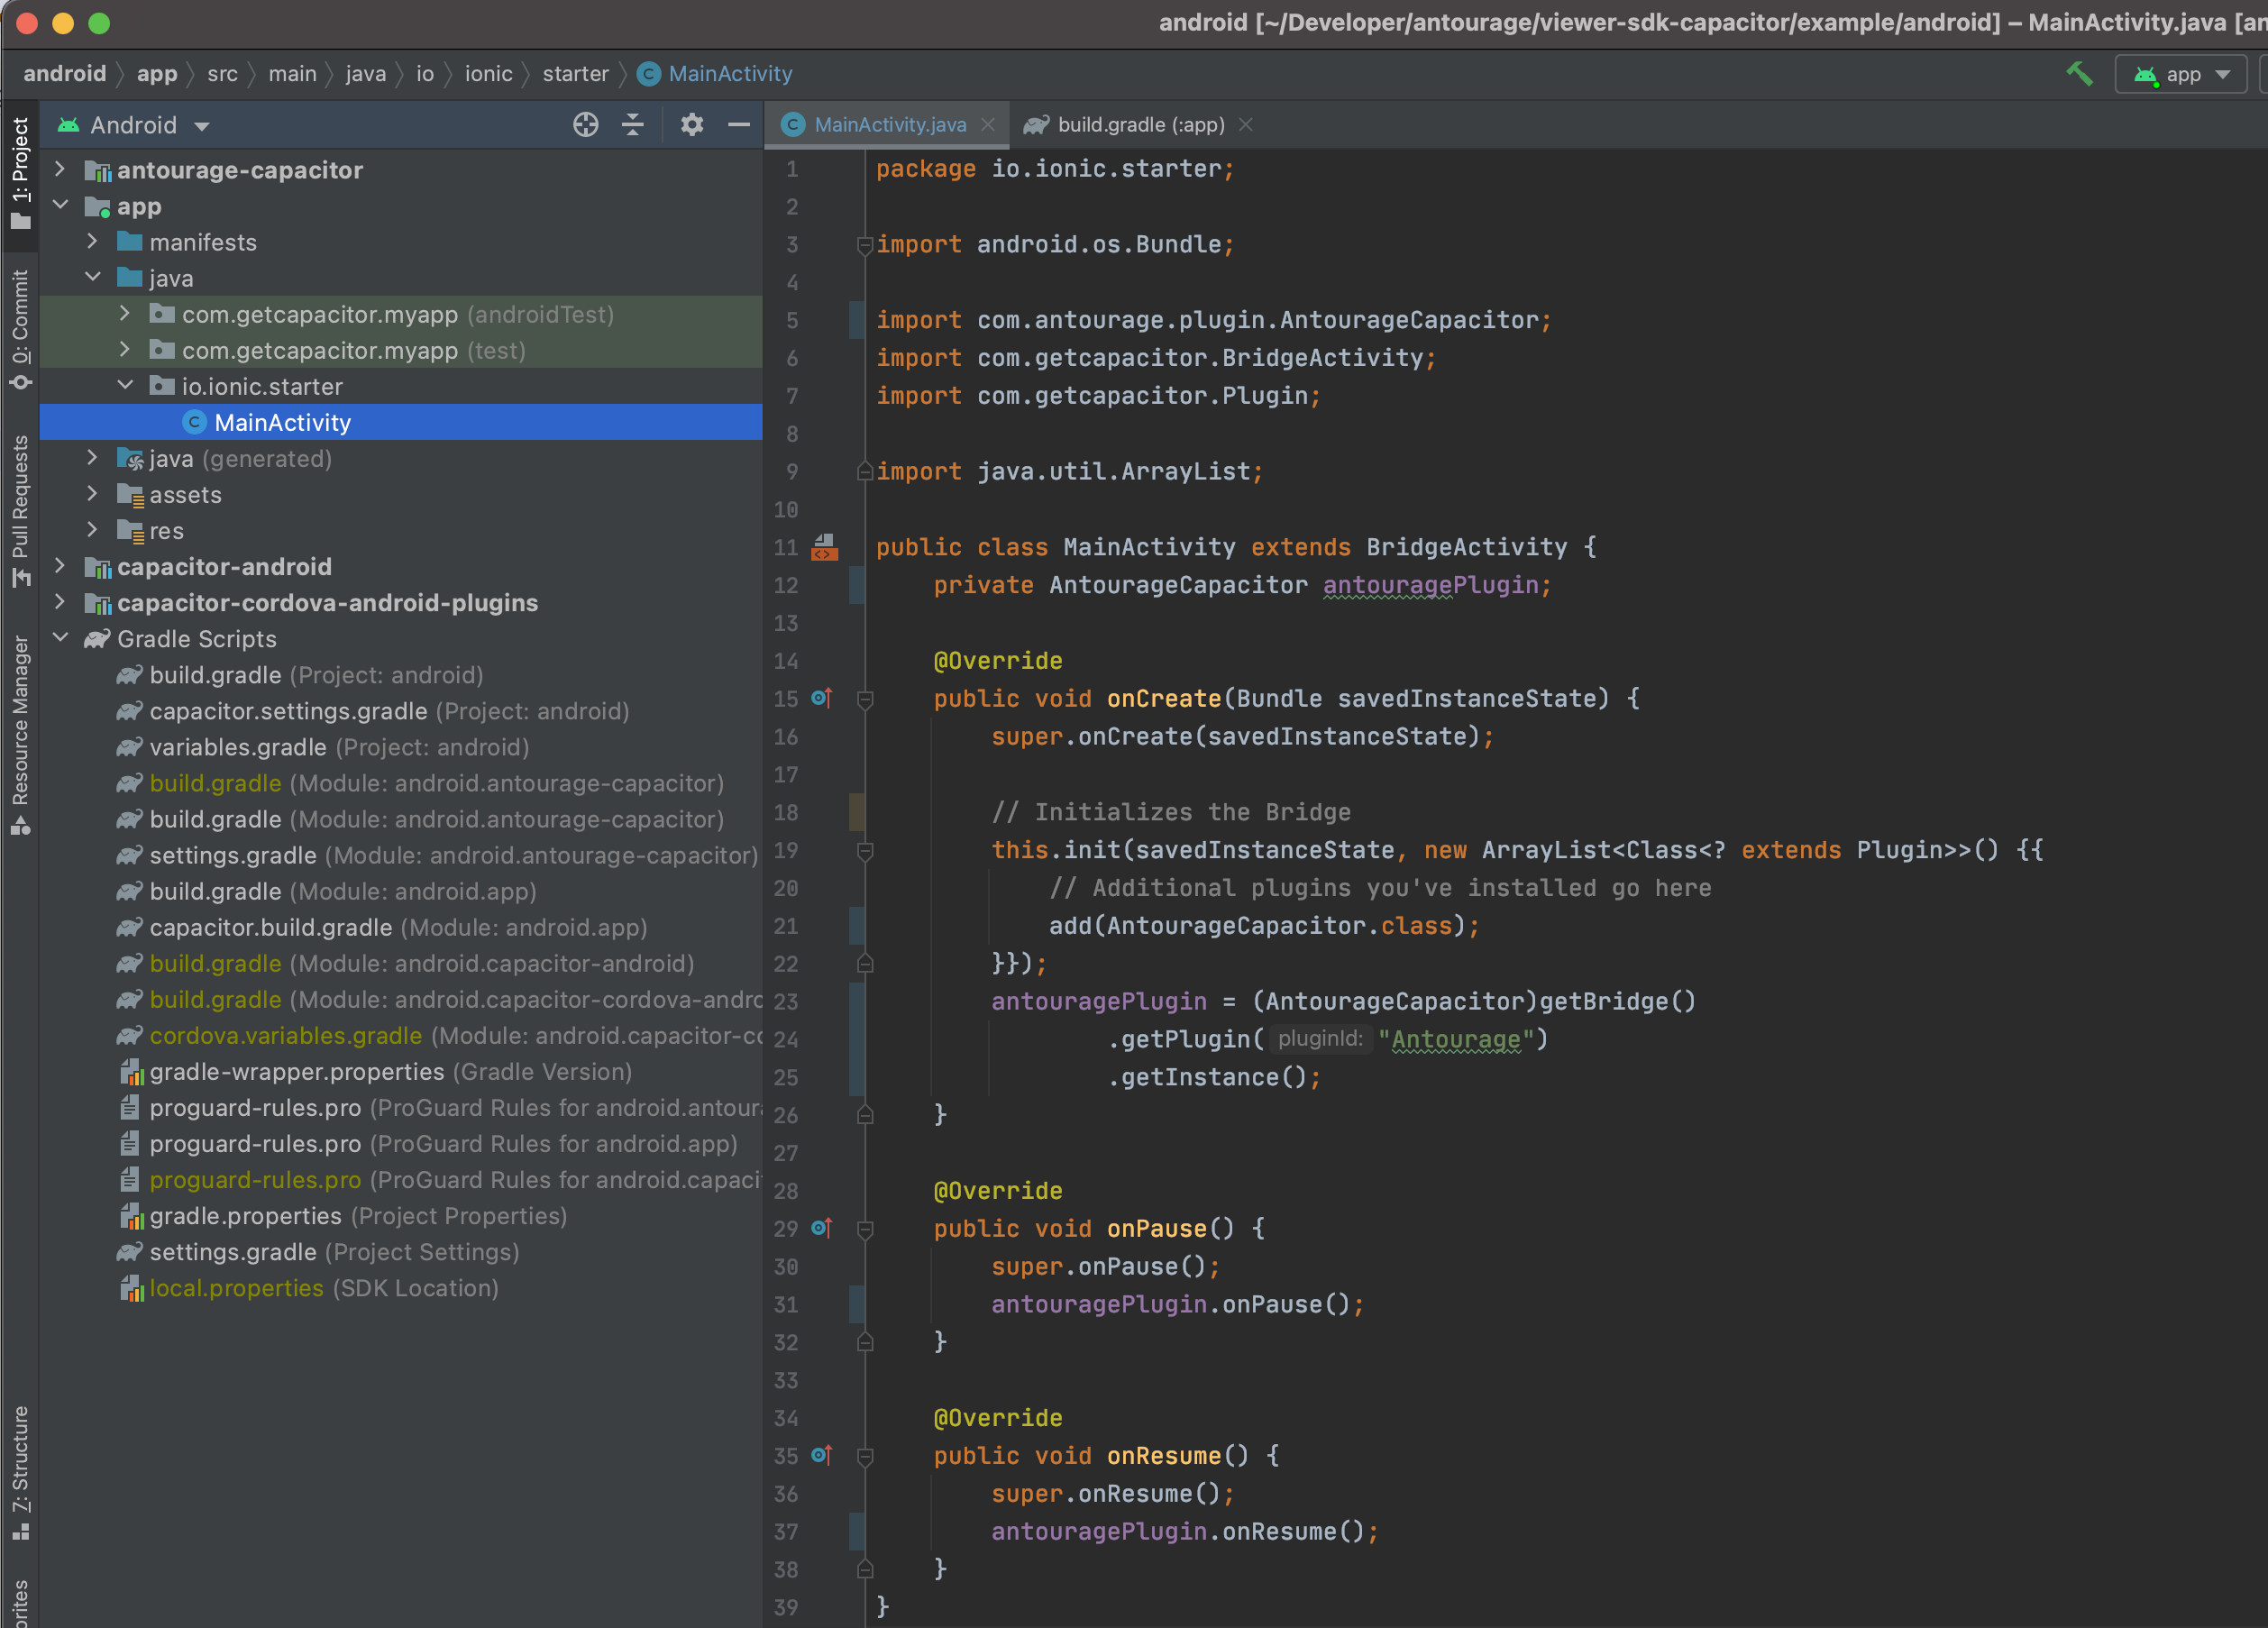
Task: Click MainActivity in breadcrumb bar
Action: (715, 74)
